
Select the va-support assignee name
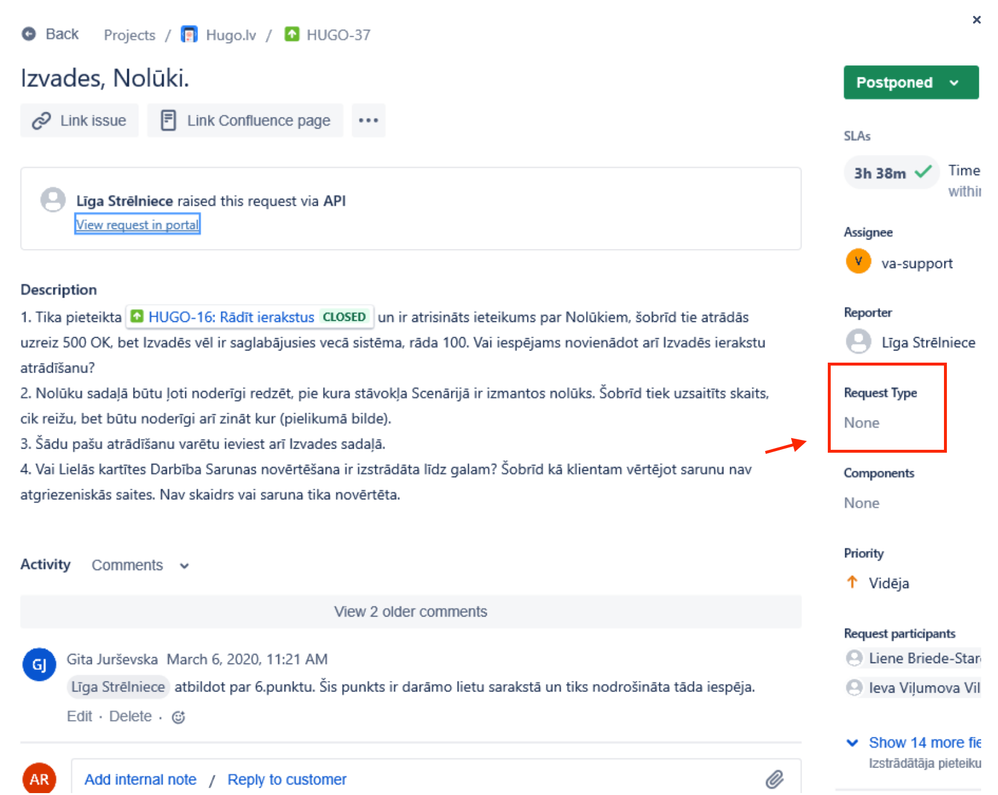(x=917, y=264)
